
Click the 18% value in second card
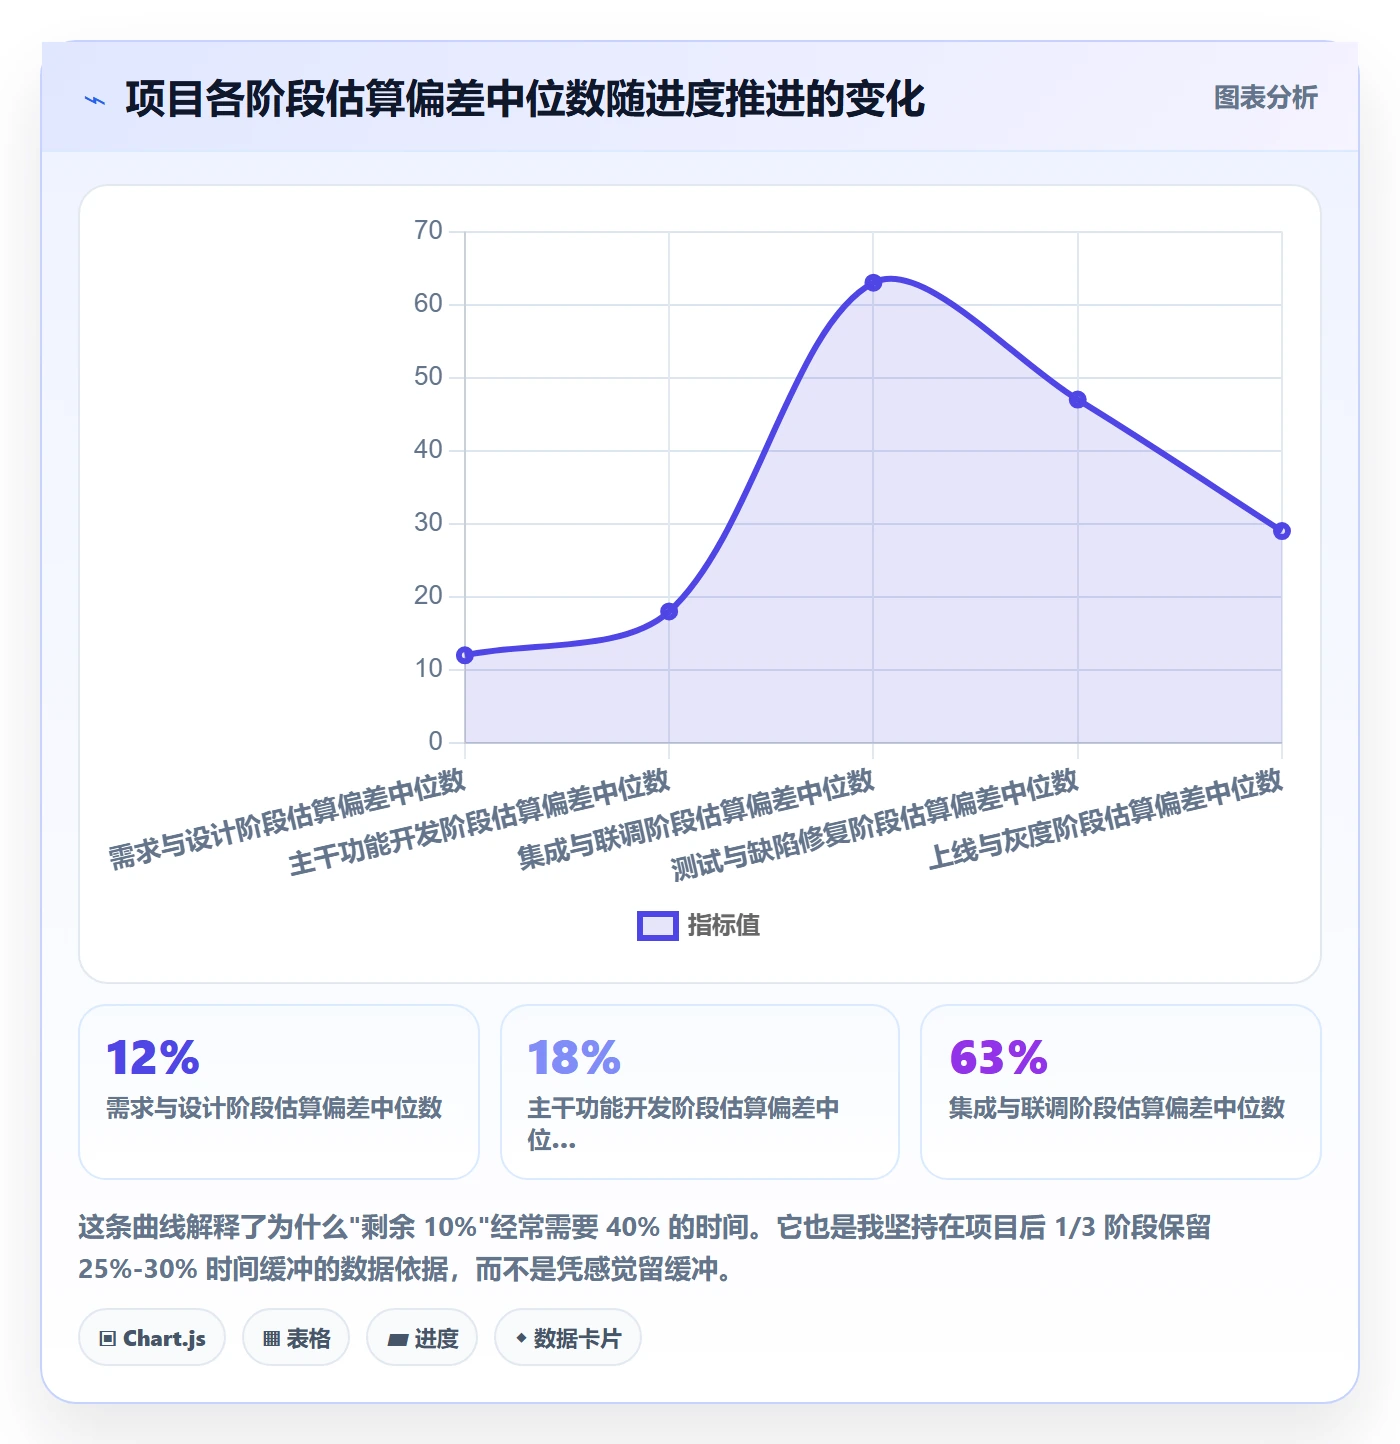[574, 1058]
